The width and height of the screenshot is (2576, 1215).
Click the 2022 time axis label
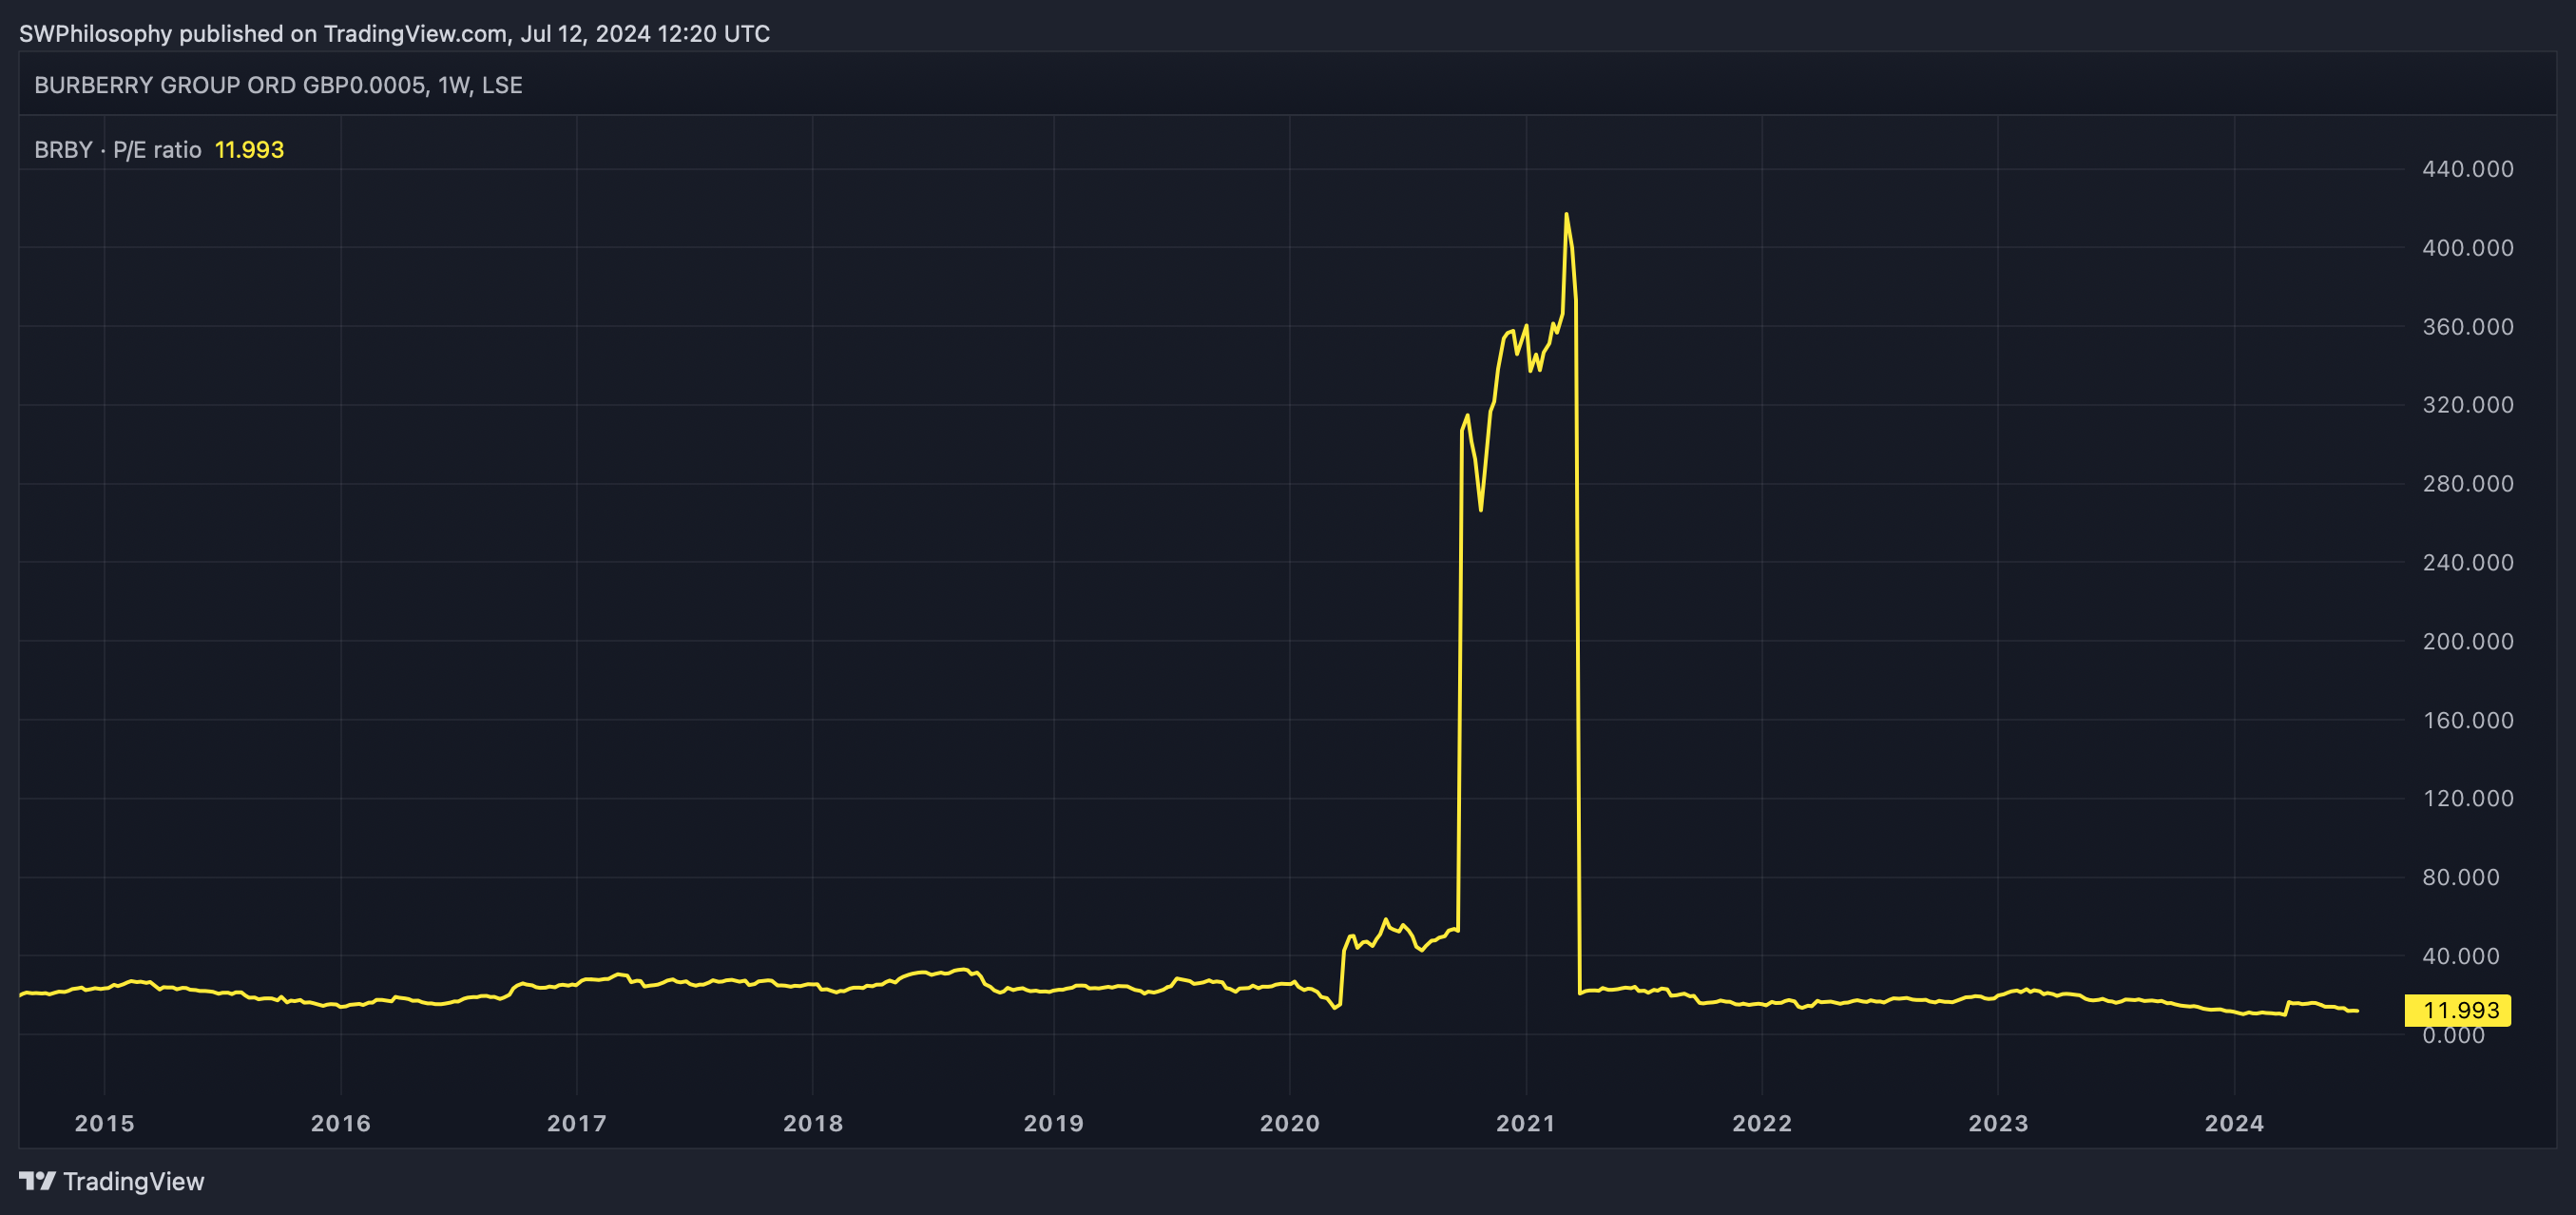(x=1761, y=1123)
